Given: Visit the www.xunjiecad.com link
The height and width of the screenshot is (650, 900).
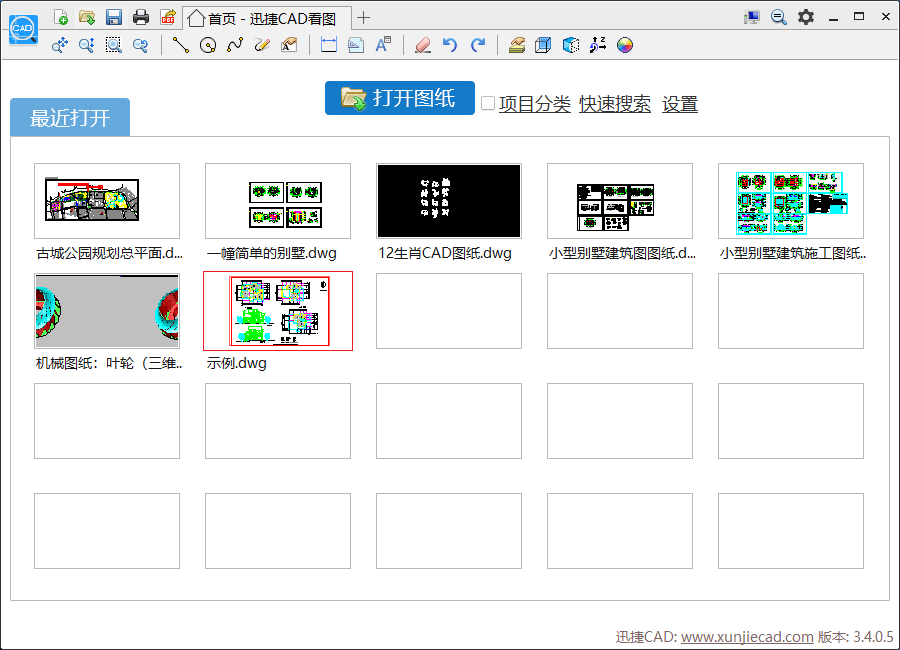Looking at the screenshot, I should click(747, 637).
